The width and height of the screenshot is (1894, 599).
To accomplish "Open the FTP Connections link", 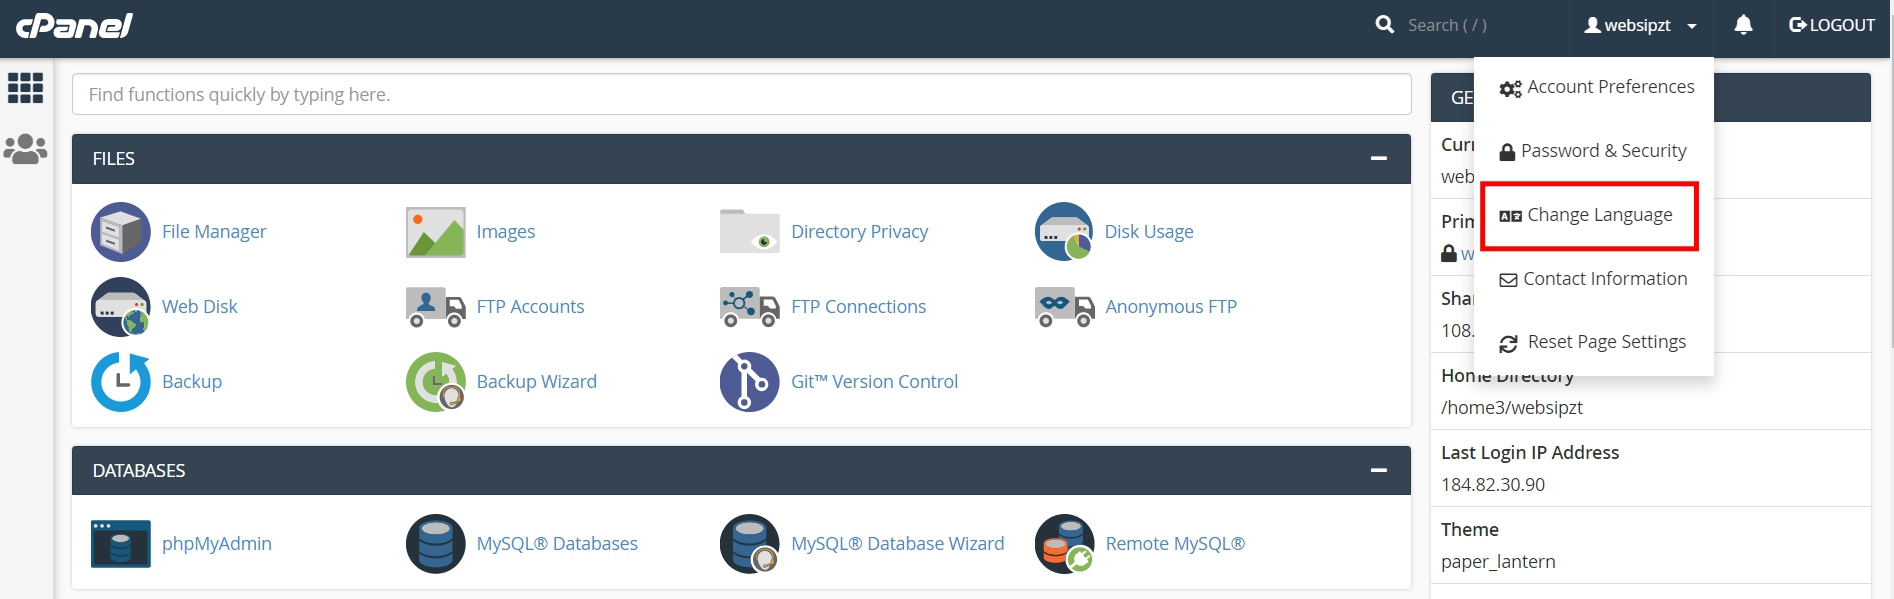I will click(x=859, y=307).
